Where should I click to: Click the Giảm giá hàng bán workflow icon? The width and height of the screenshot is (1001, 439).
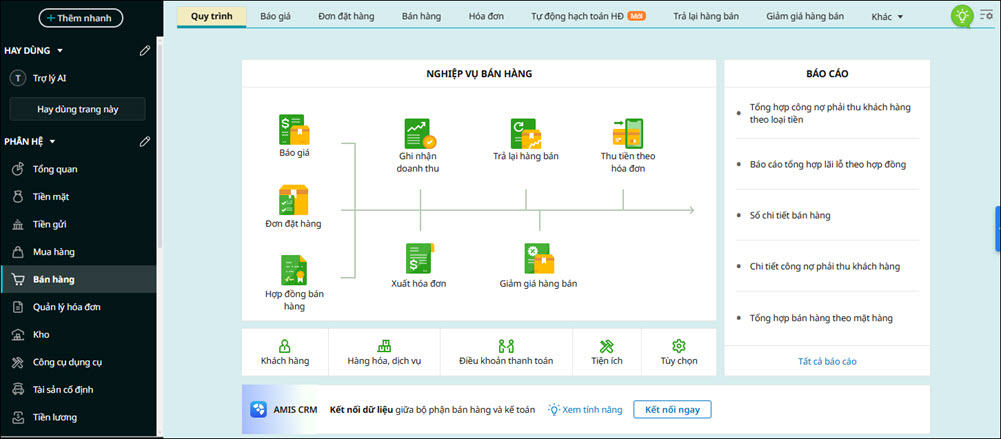[538, 259]
